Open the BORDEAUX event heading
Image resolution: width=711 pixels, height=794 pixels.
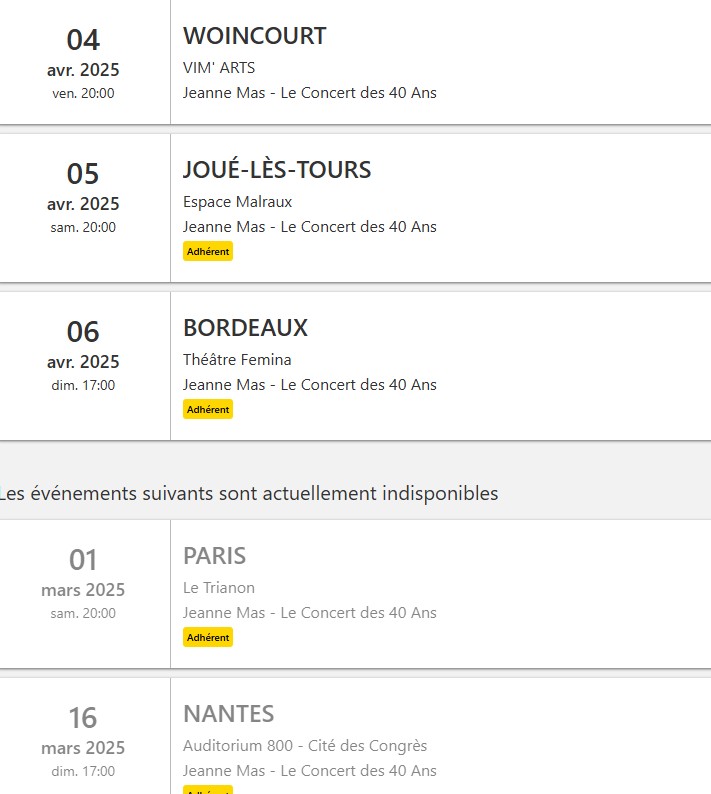click(x=245, y=328)
